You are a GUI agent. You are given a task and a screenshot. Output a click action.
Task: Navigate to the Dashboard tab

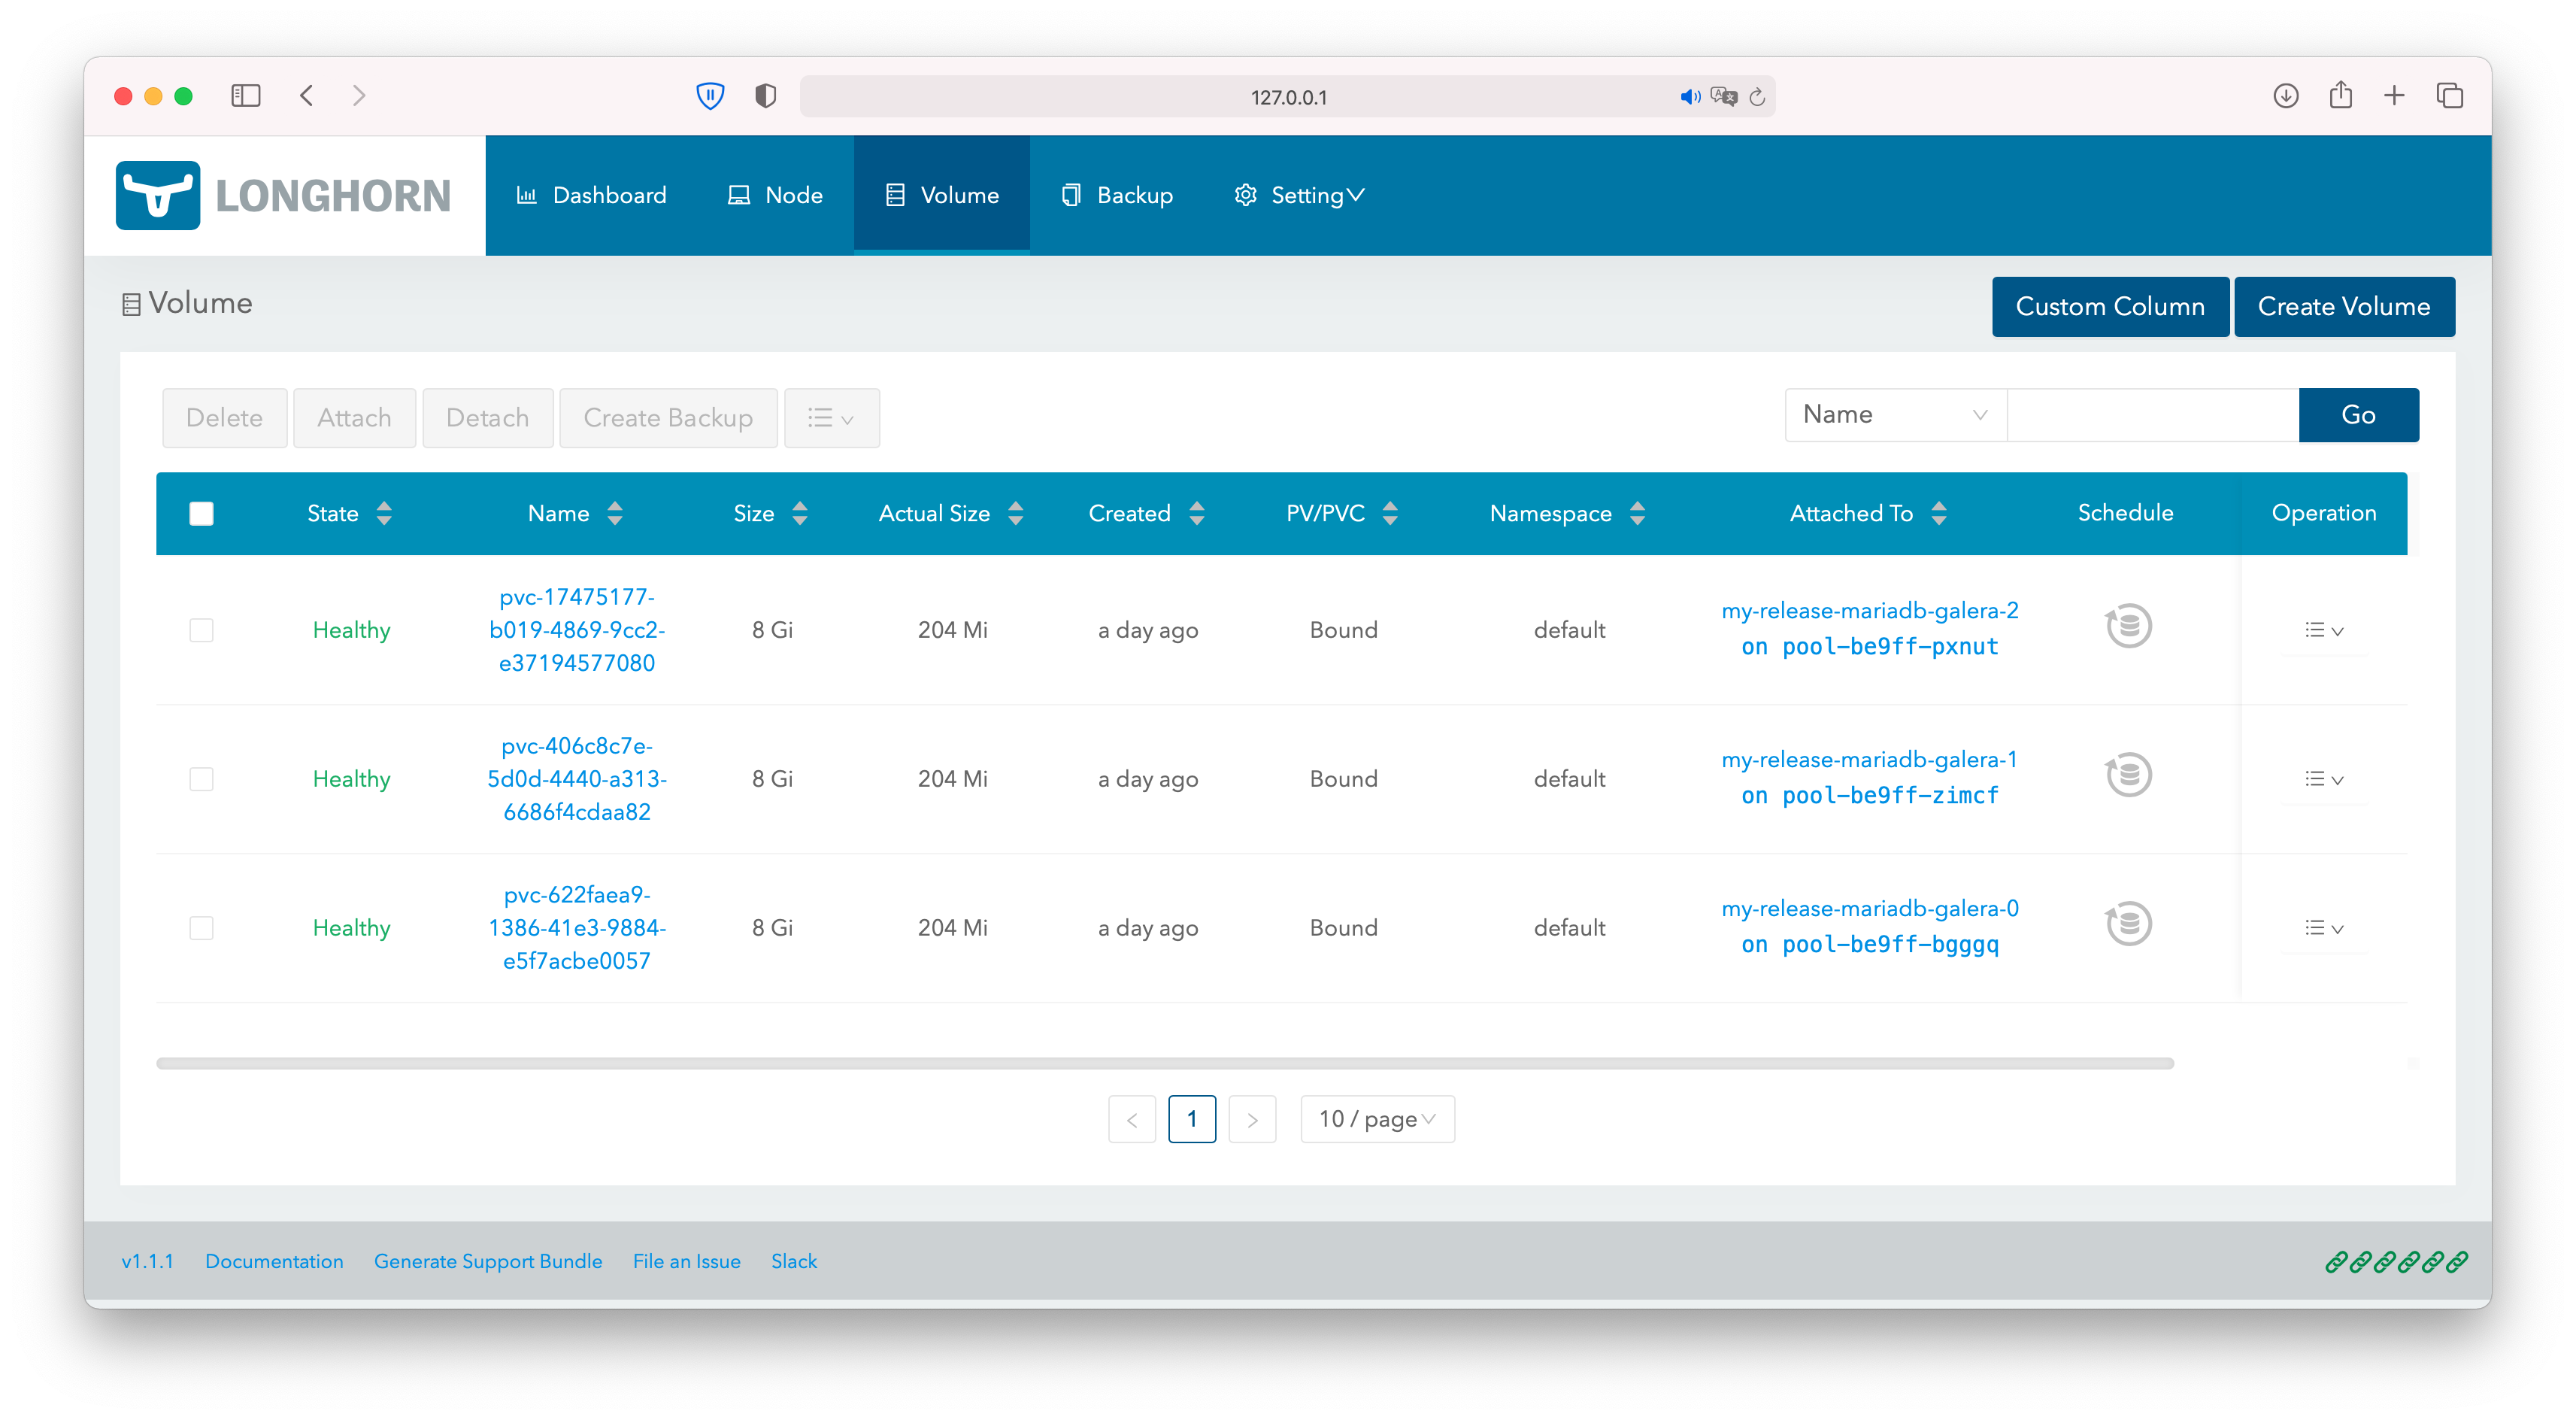coord(608,194)
